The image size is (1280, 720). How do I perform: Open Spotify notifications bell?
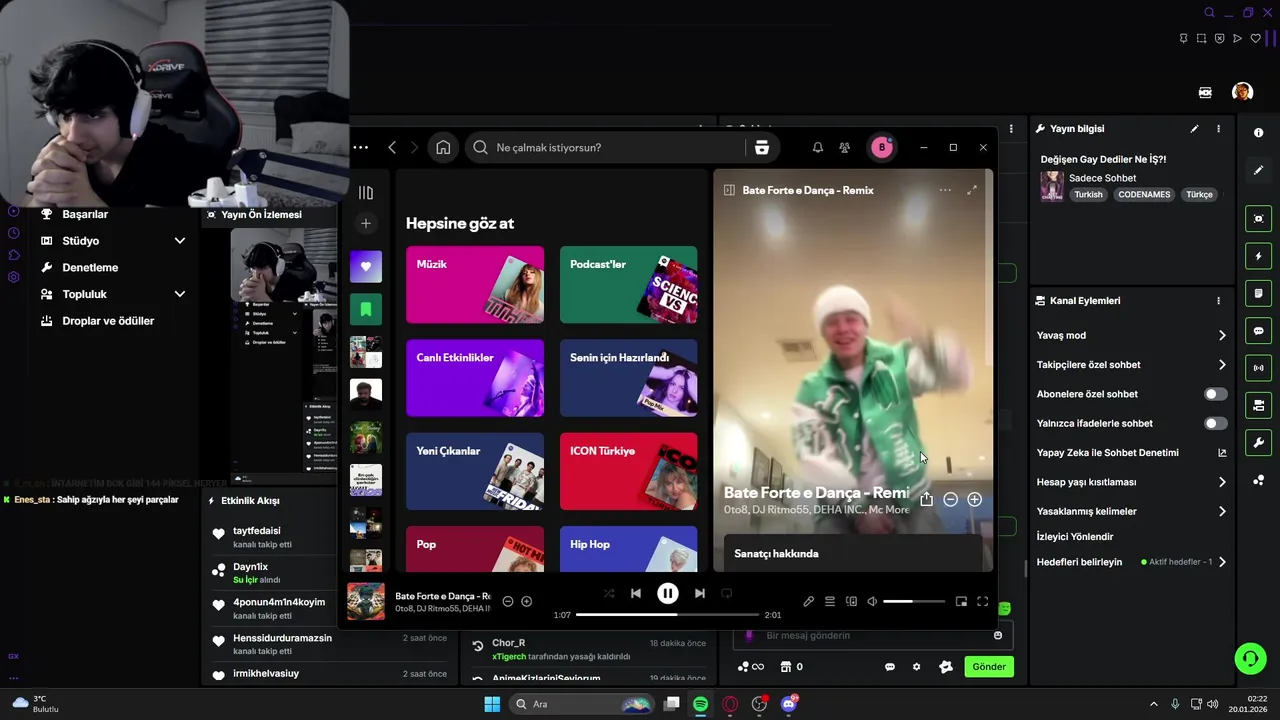click(x=817, y=148)
